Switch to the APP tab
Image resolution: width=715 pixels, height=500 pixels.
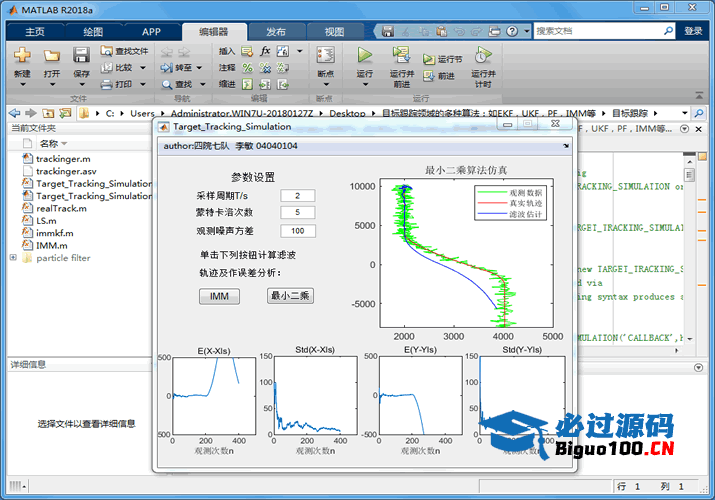point(151,31)
